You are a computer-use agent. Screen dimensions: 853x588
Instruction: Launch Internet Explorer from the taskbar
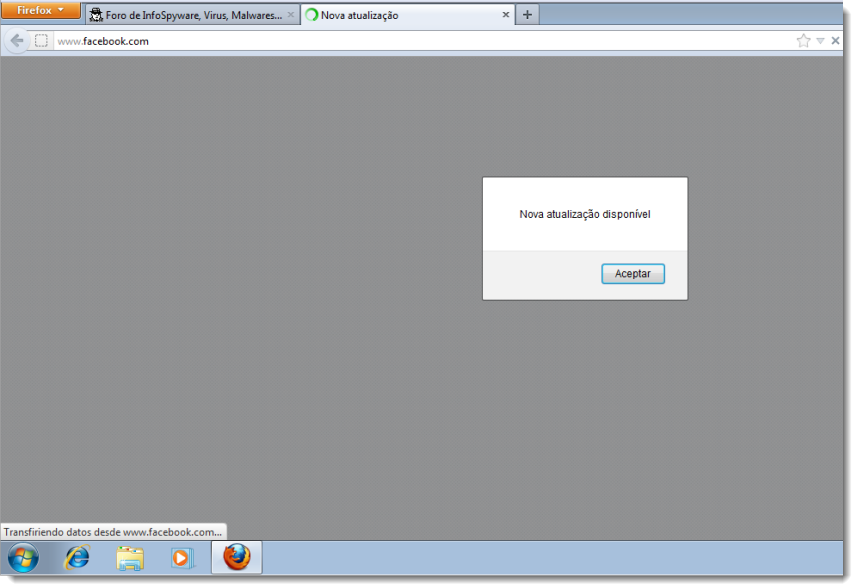[77, 558]
